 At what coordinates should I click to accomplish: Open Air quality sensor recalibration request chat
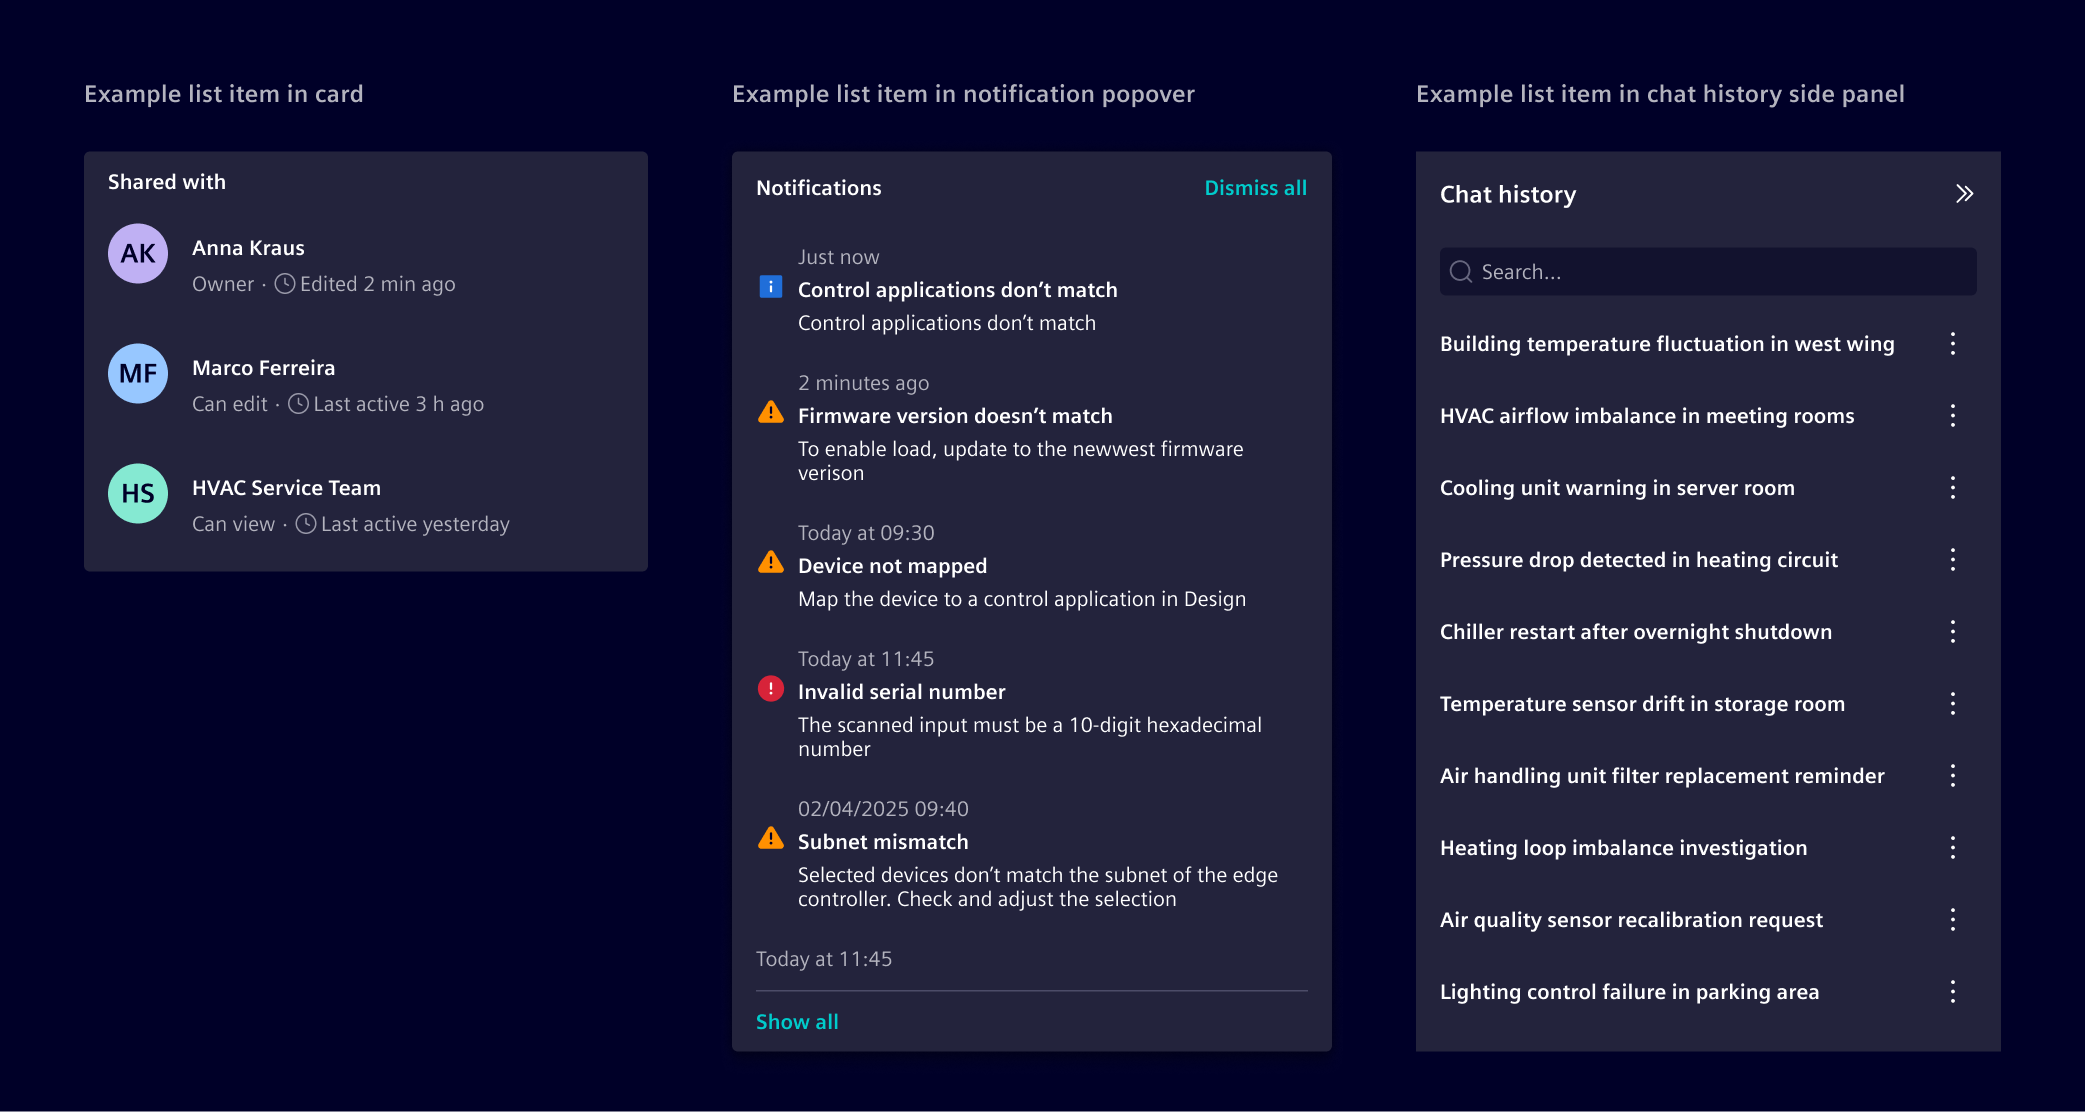pyautogui.click(x=1631, y=920)
